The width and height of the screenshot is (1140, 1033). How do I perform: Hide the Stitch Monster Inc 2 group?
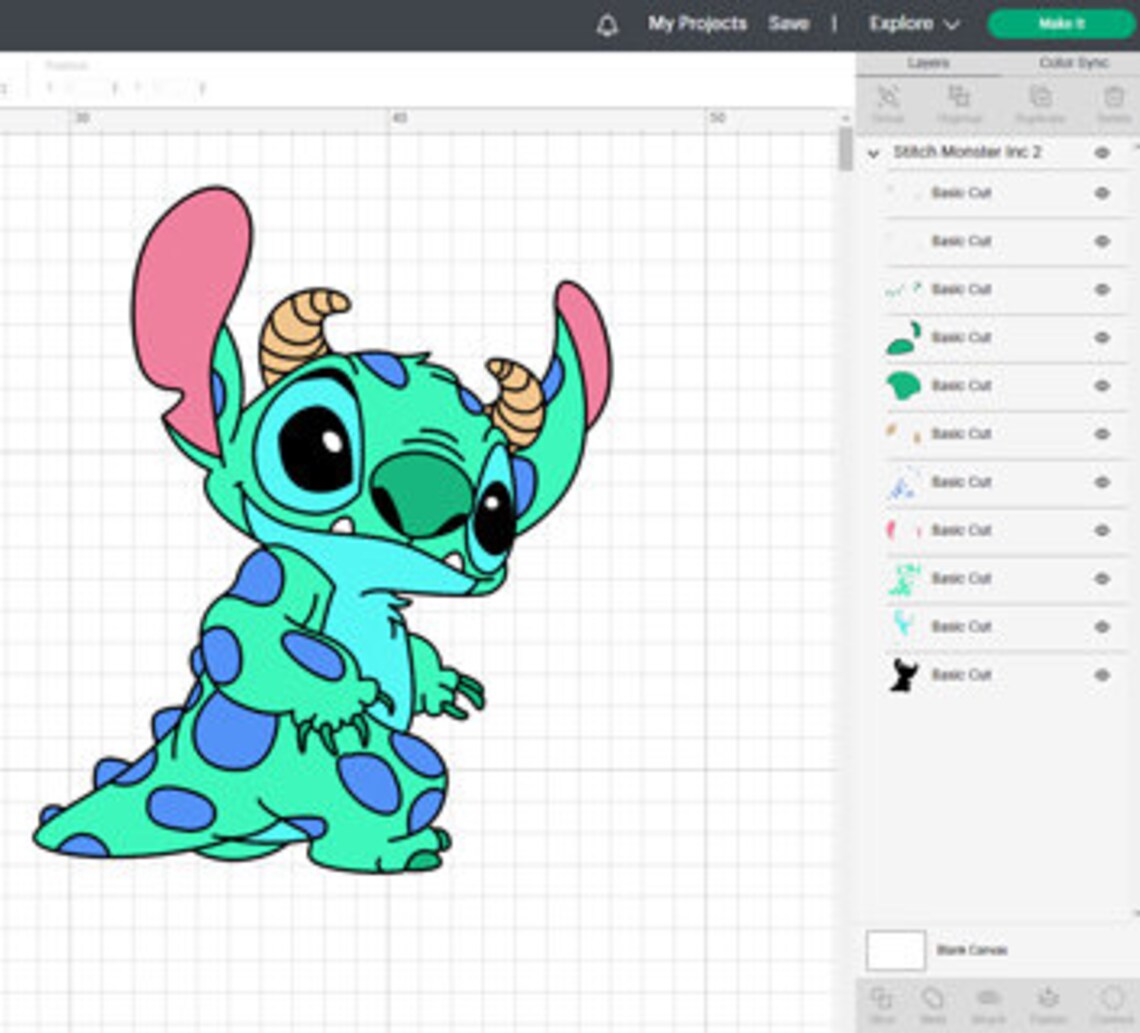(x=1103, y=153)
